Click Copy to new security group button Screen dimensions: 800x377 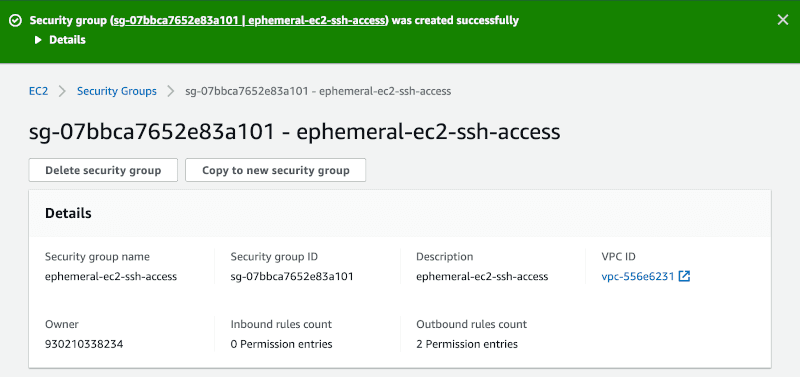pyautogui.click(x=276, y=170)
